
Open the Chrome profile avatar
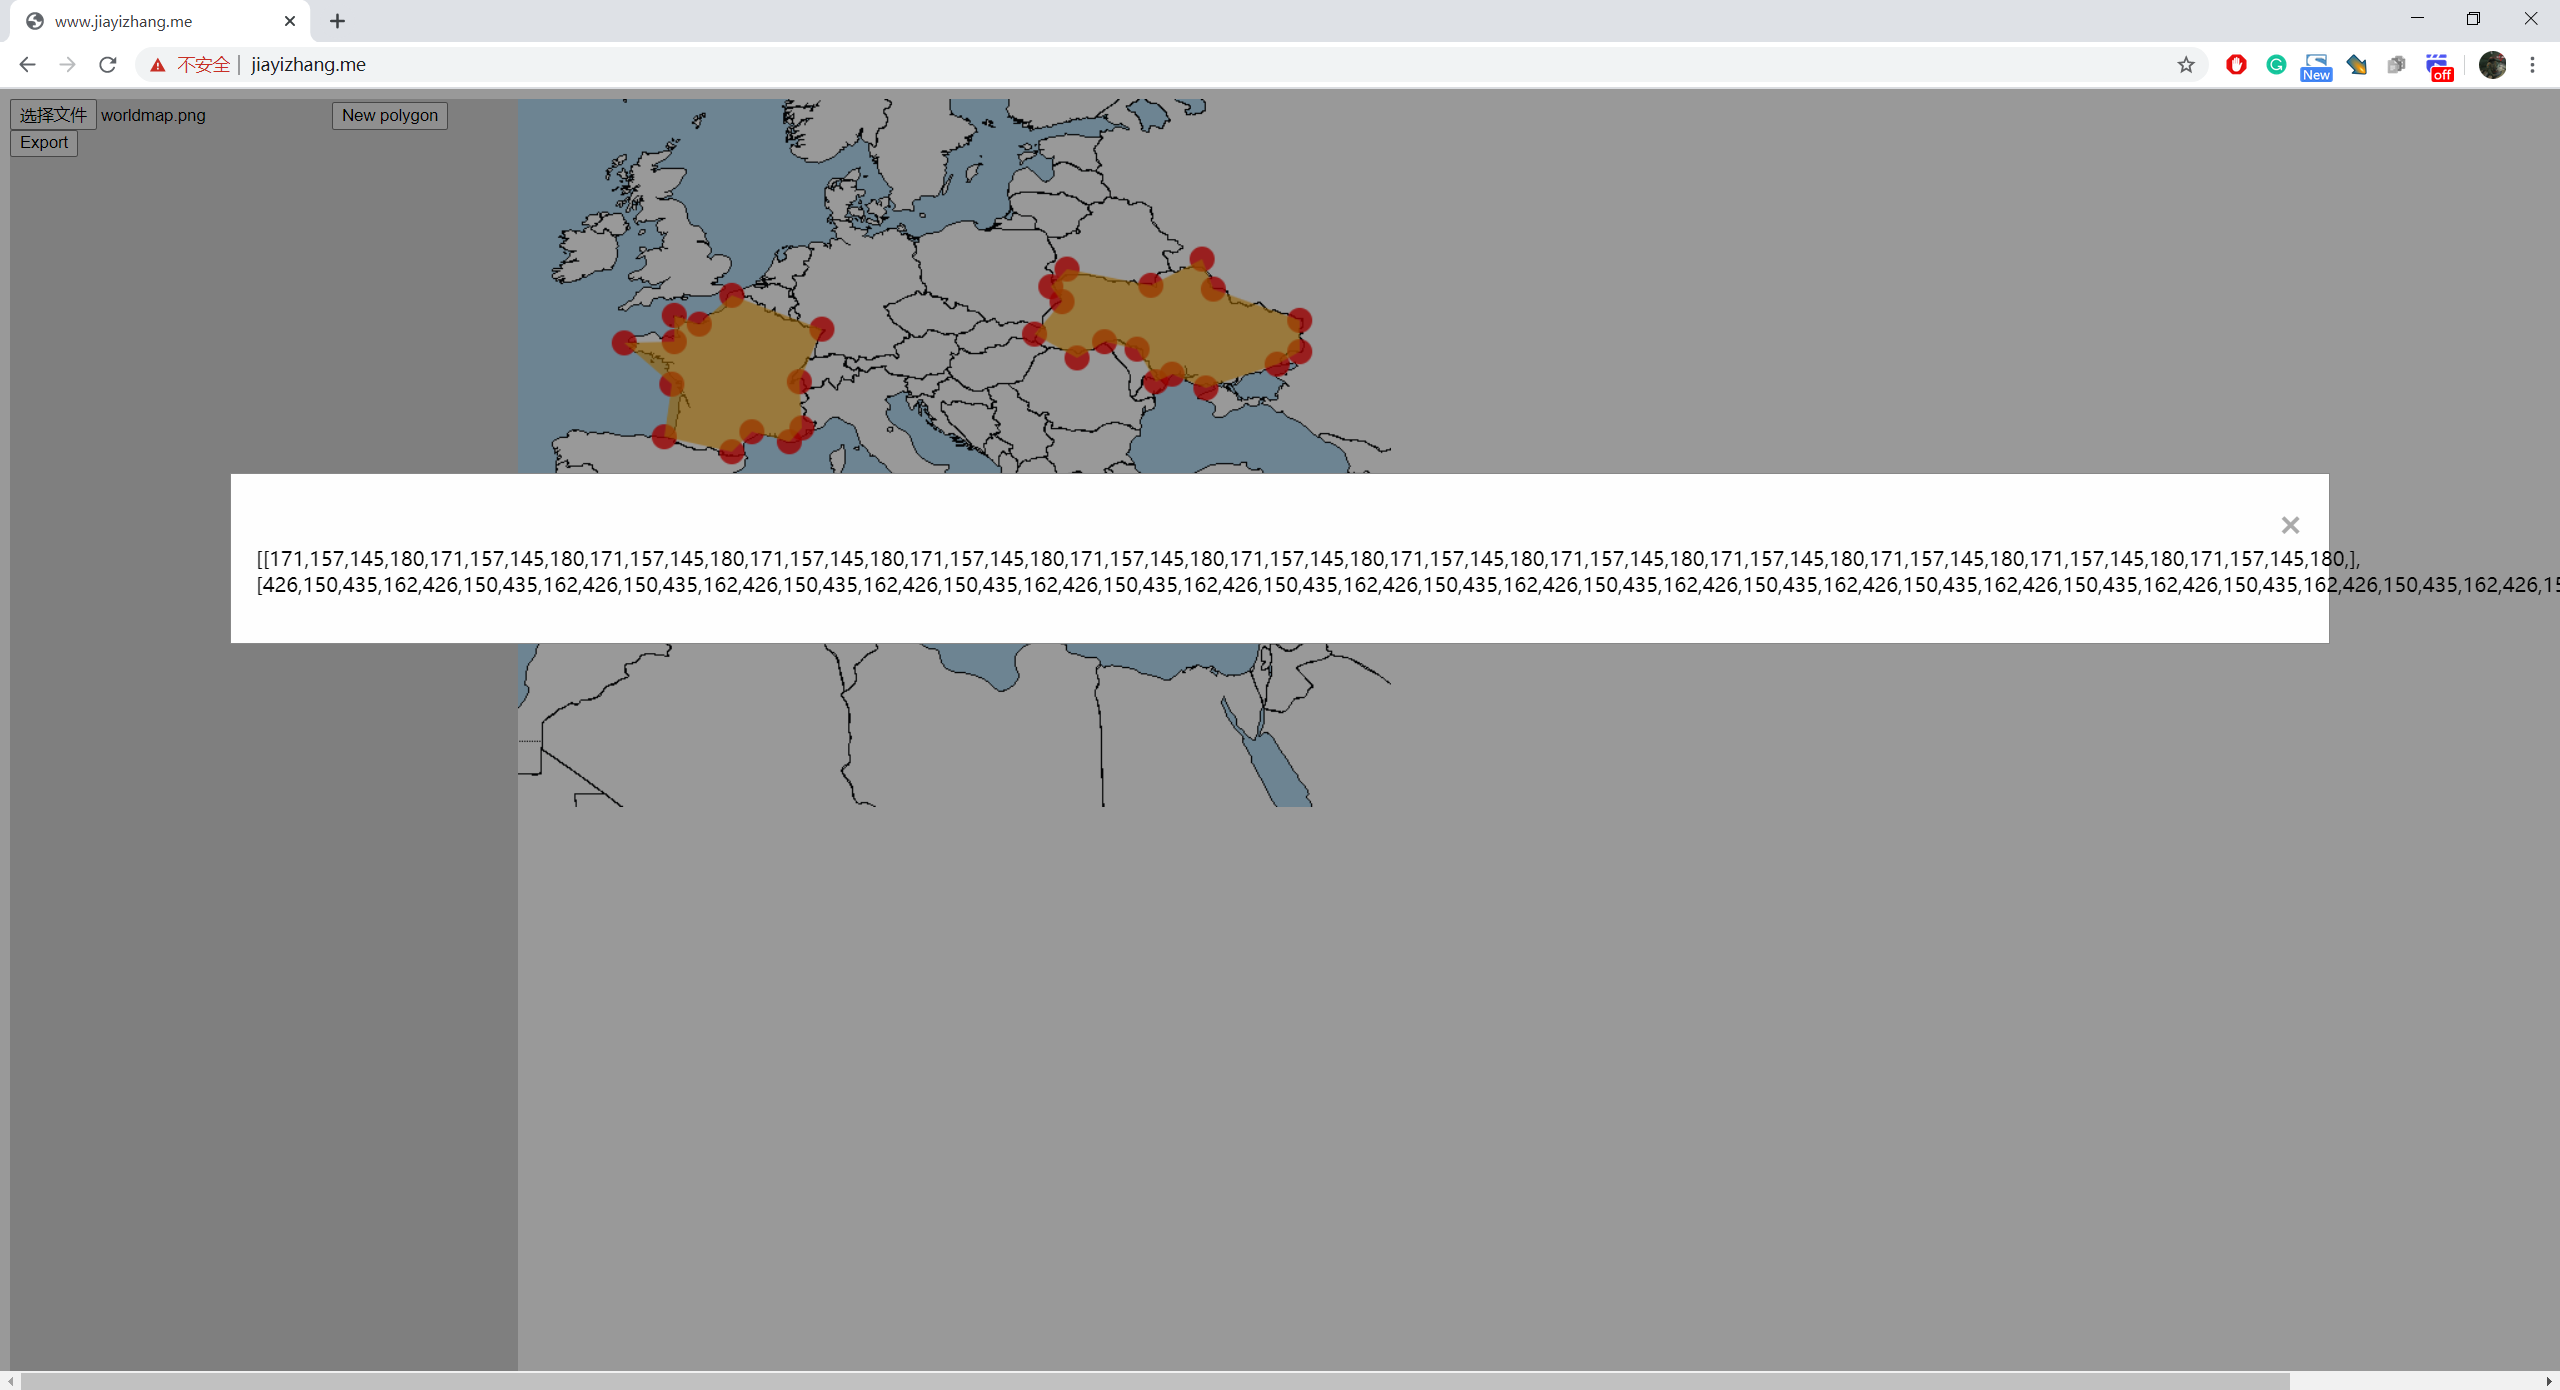[2492, 65]
